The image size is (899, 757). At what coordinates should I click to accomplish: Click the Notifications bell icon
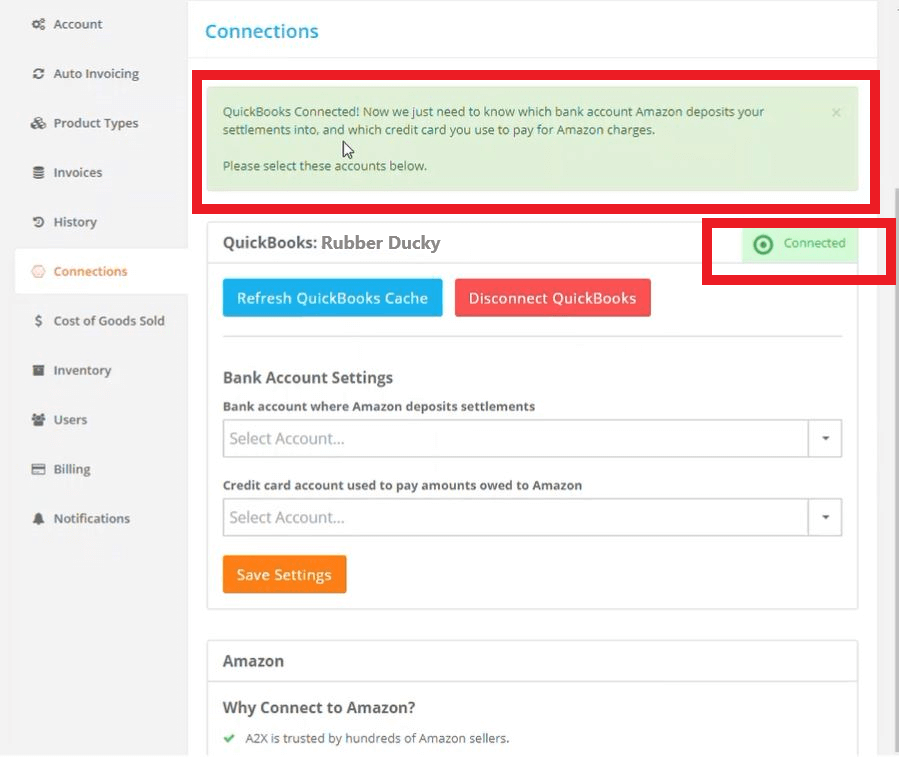[x=38, y=518]
